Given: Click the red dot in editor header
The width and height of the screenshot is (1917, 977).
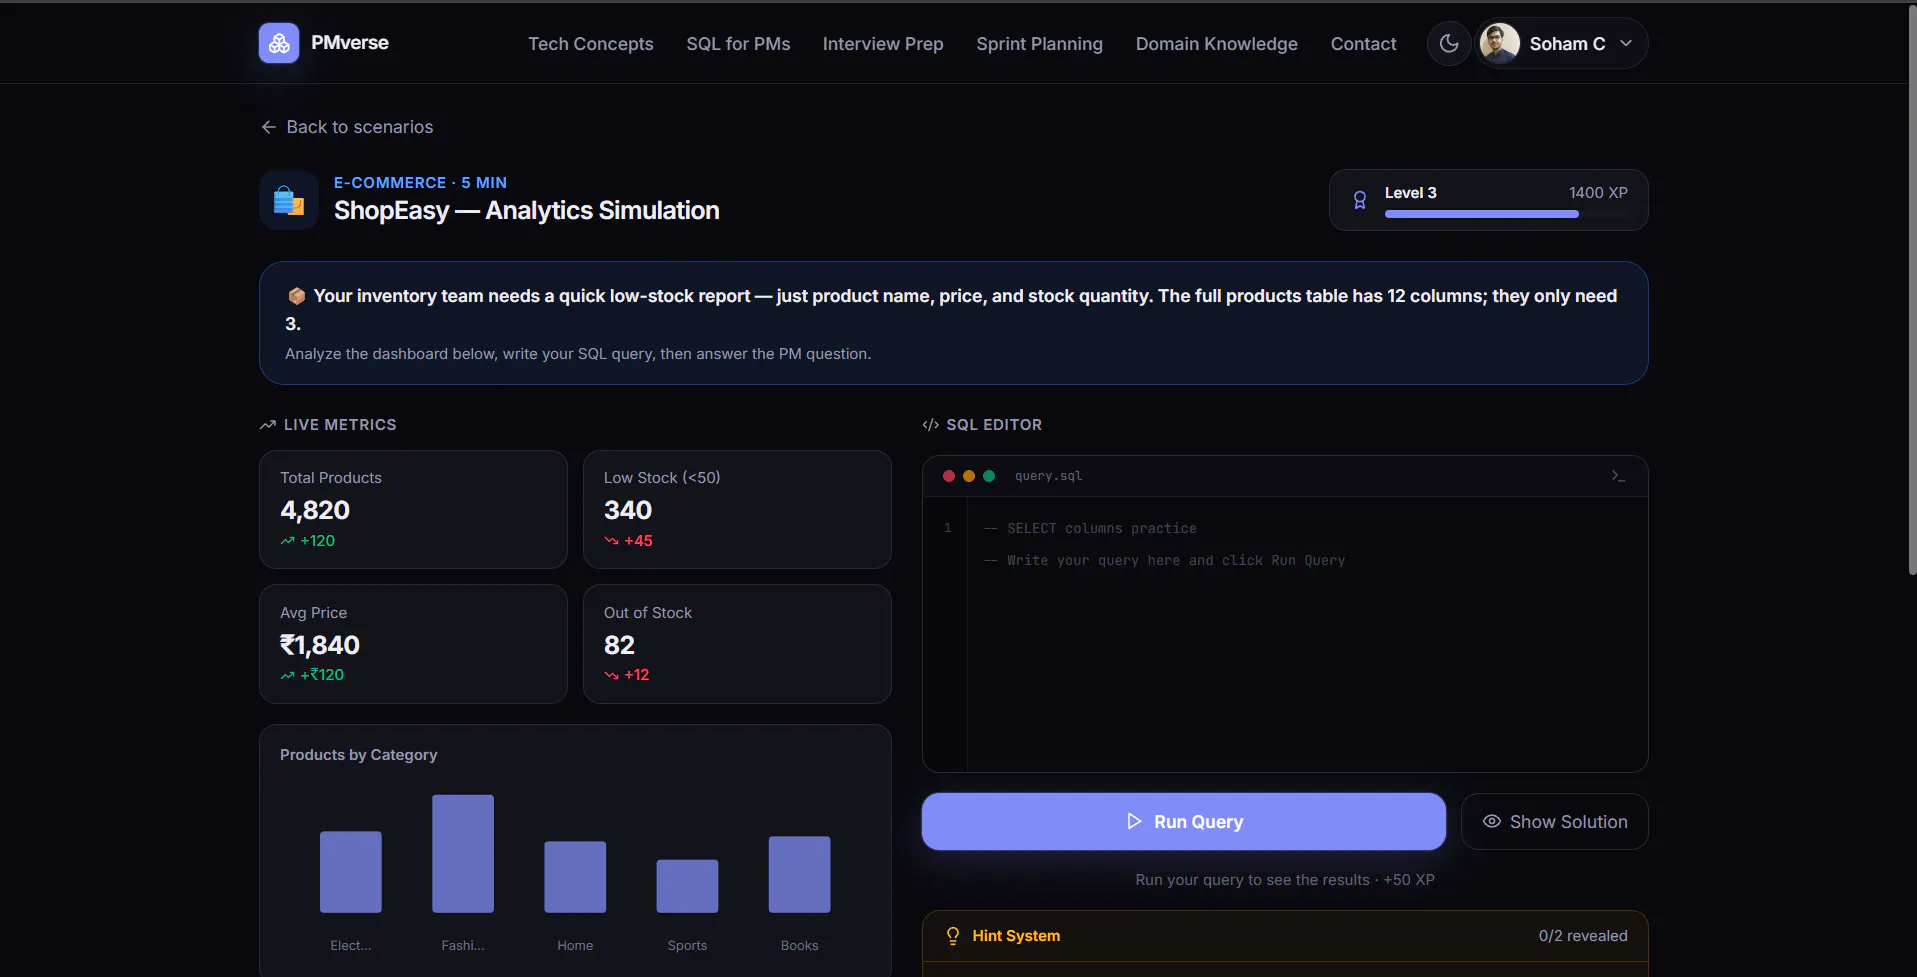Looking at the screenshot, I should click(x=949, y=476).
